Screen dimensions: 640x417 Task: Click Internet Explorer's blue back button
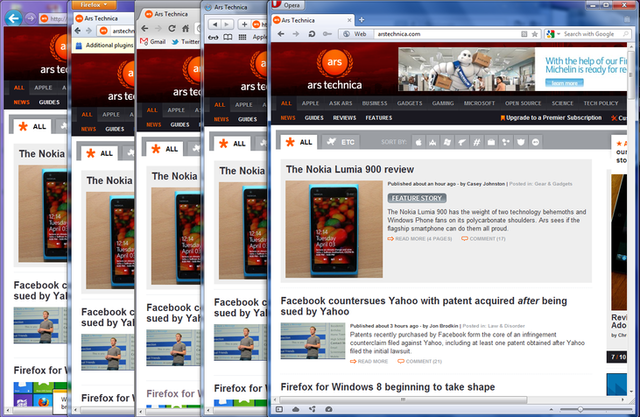[13, 18]
